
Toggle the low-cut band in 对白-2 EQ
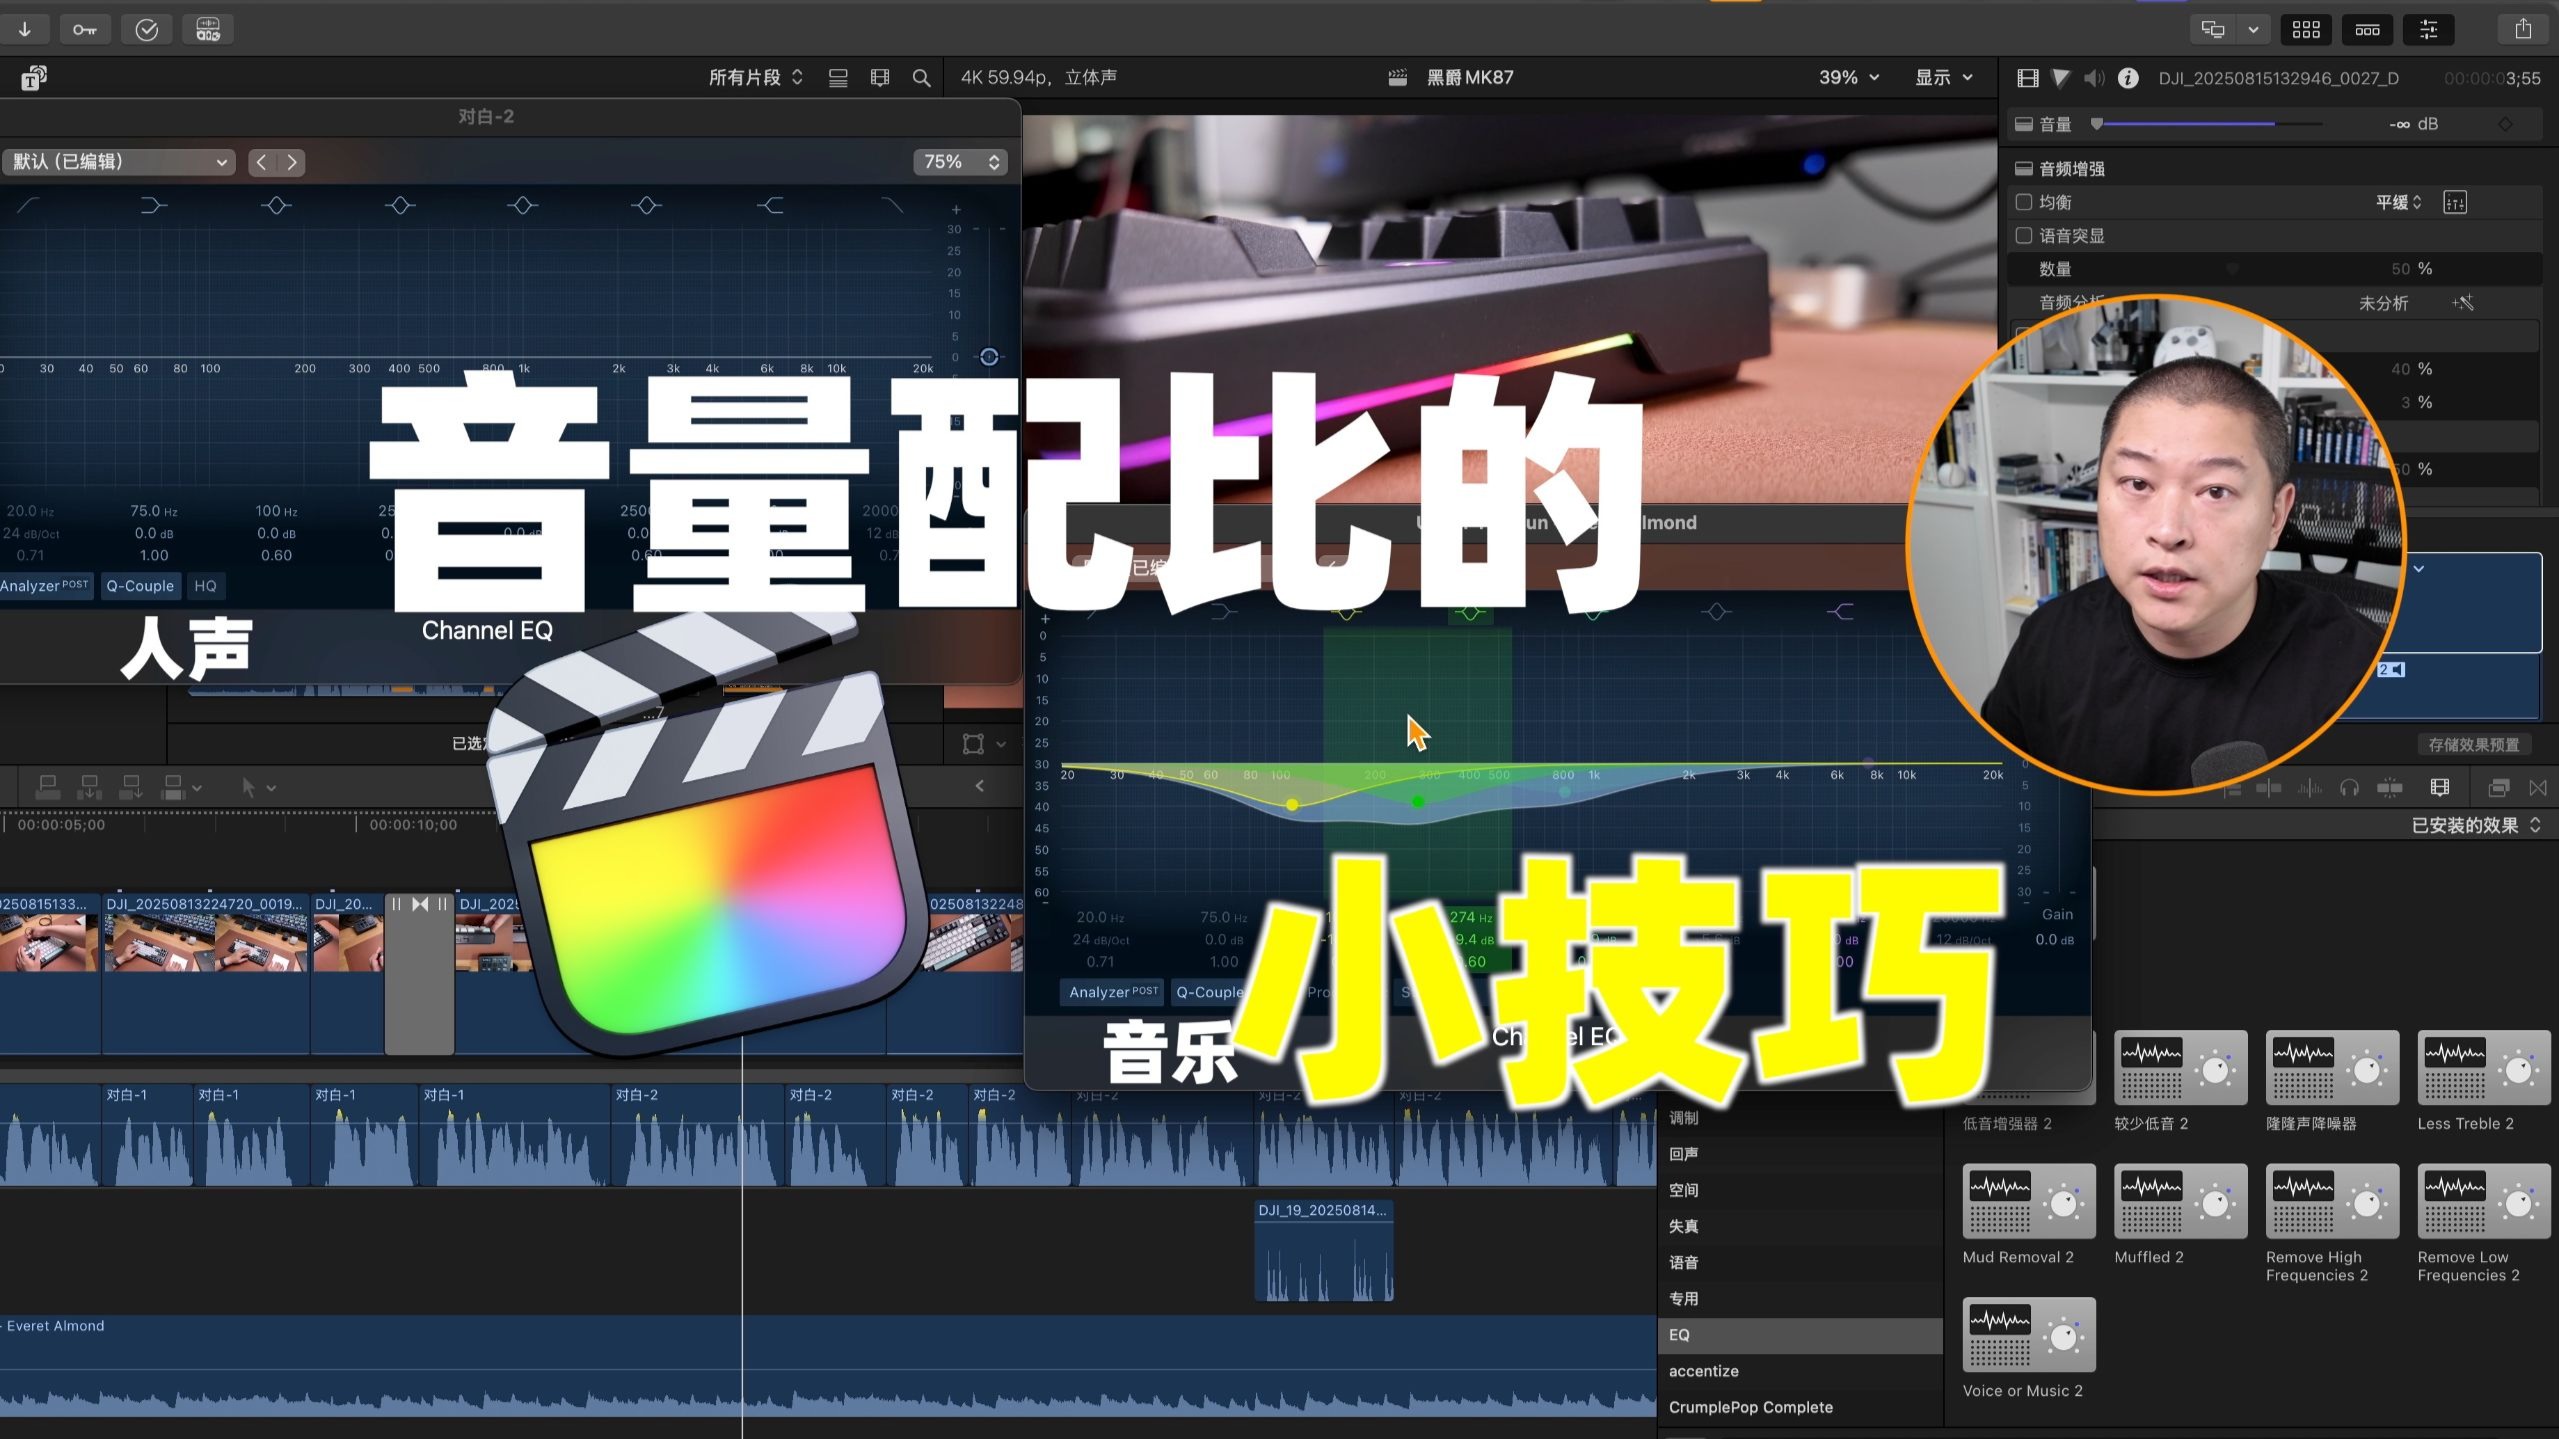click(27, 206)
